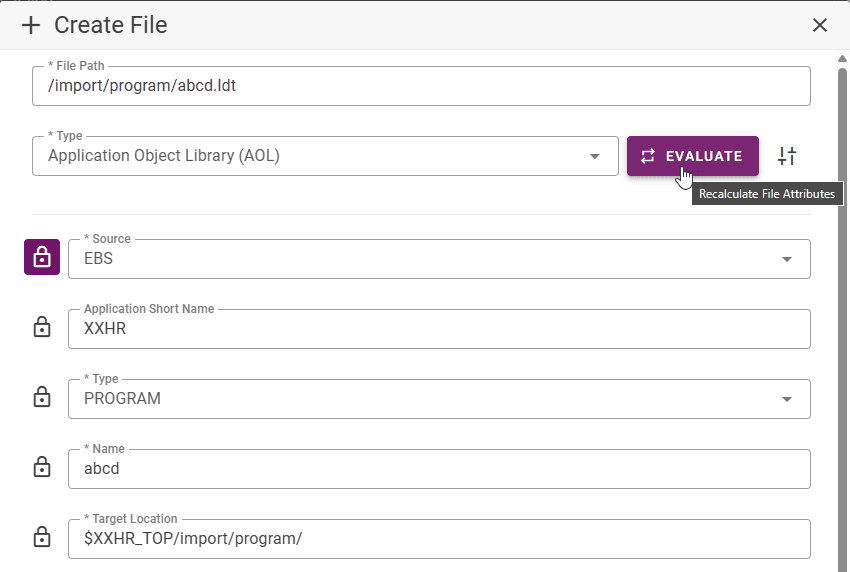The height and width of the screenshot is (572, 850).
Task: Click the lock icon next to Name field
Action: point(42,467)
